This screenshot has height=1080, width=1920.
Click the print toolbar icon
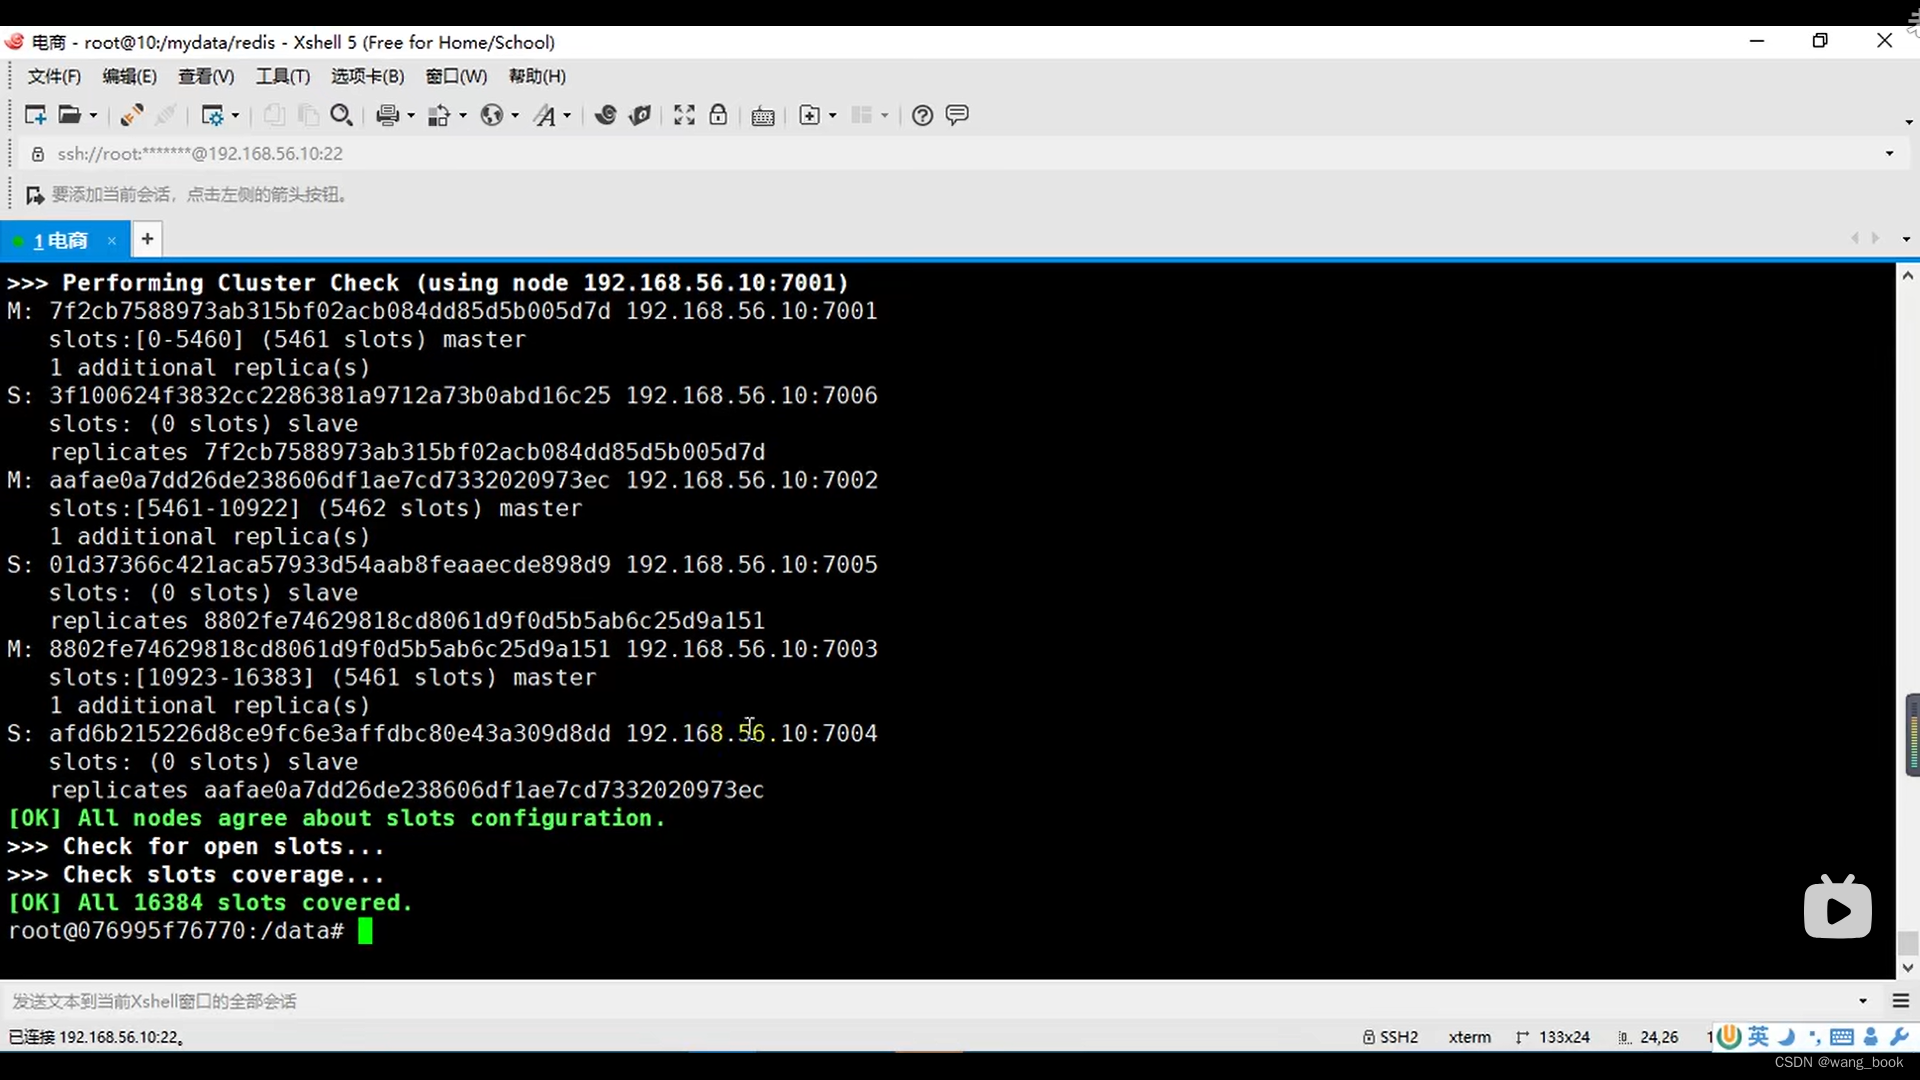(x=385, y=115)
